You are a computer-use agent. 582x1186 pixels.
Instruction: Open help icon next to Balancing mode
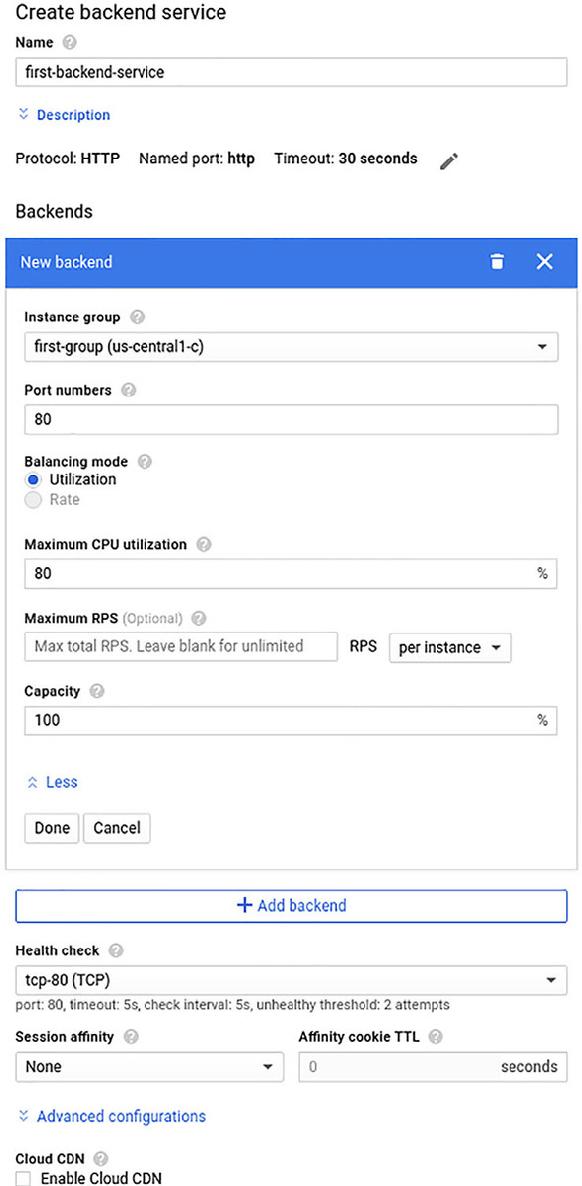(145, 461)
